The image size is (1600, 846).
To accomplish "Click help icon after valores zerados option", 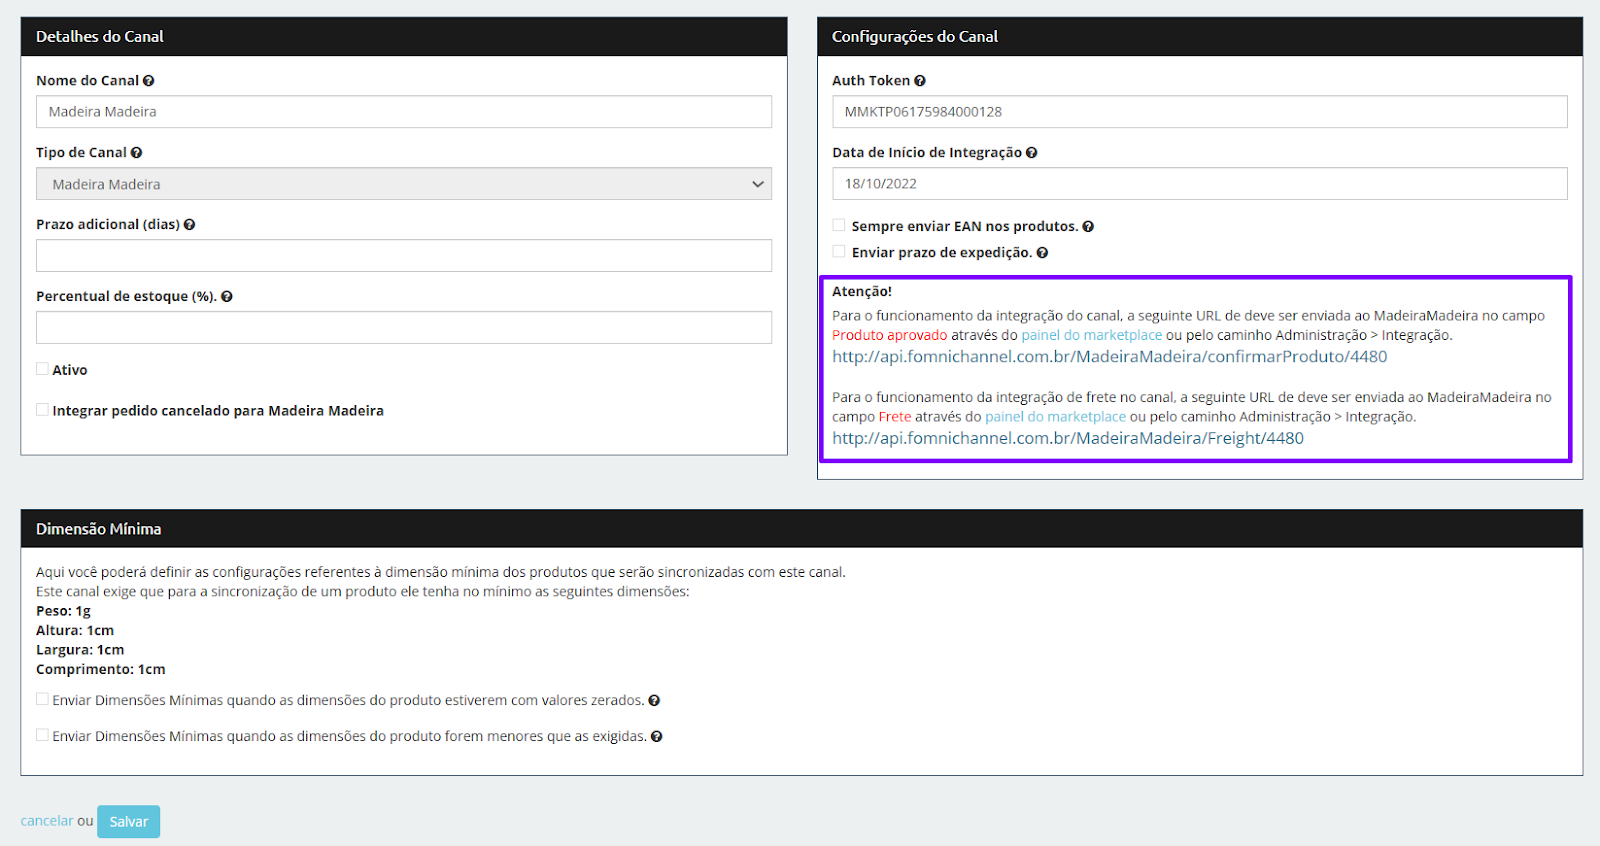I will pyautogui.click(x=654, y=701).
